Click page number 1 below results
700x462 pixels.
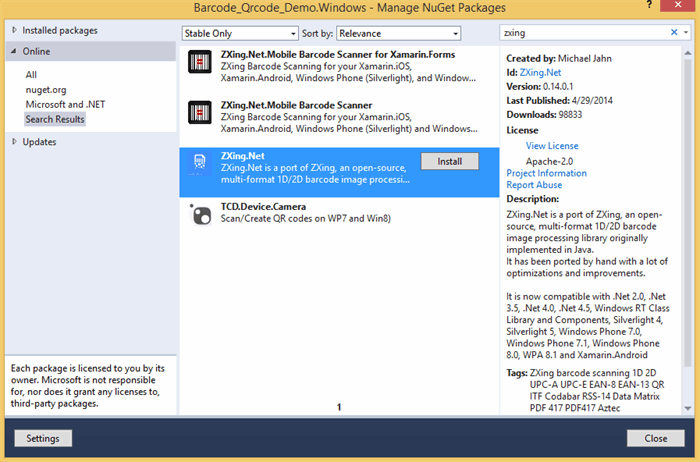(339, 407)
